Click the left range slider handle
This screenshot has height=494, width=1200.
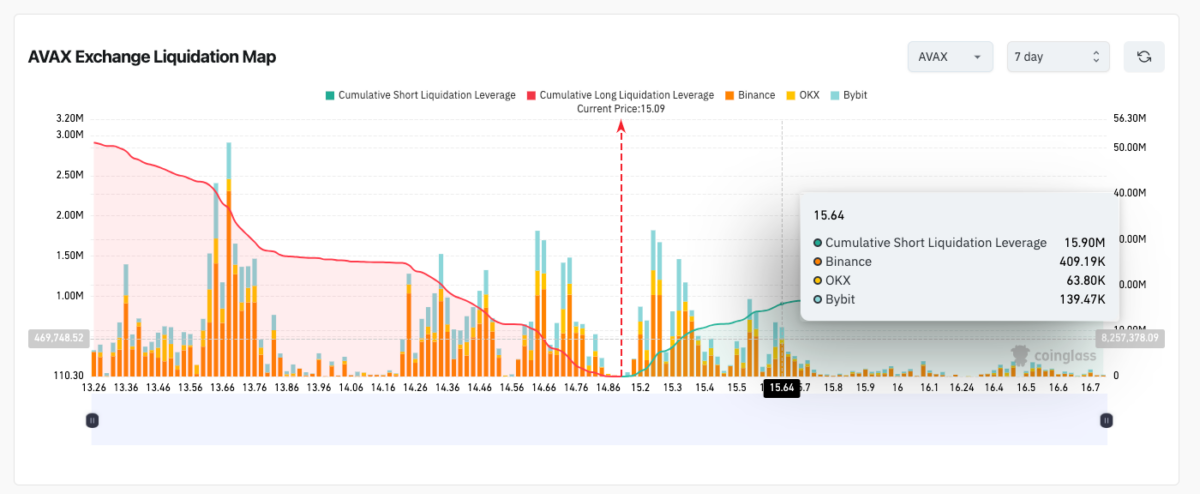[x=92, y=421]
